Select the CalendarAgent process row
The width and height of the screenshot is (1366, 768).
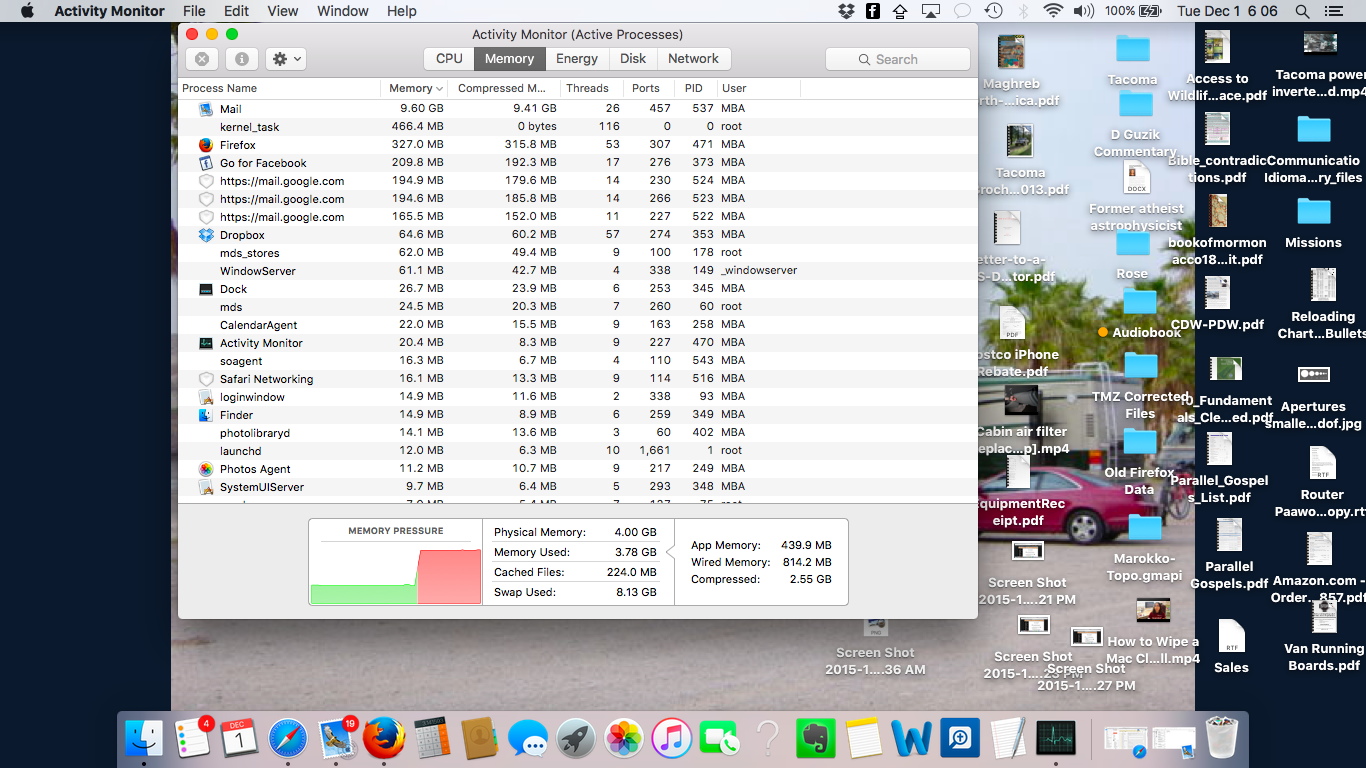click(x=577, y=325)
